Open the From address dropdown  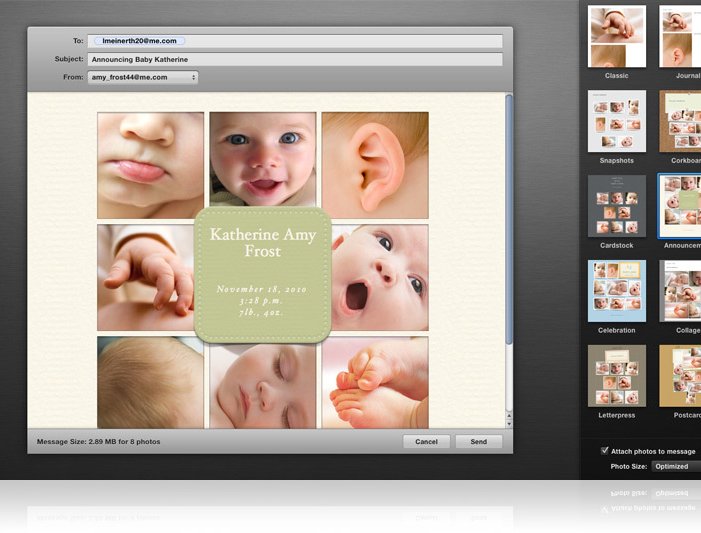tap(143, 77)
